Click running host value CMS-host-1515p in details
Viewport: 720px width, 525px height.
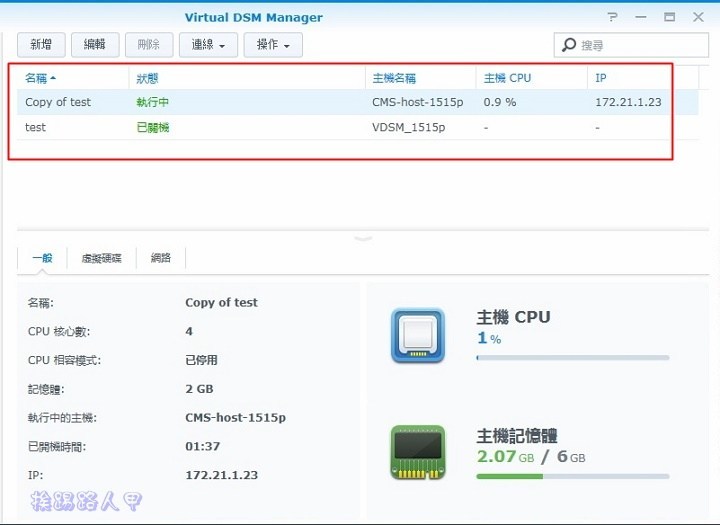tap(236, 418)
